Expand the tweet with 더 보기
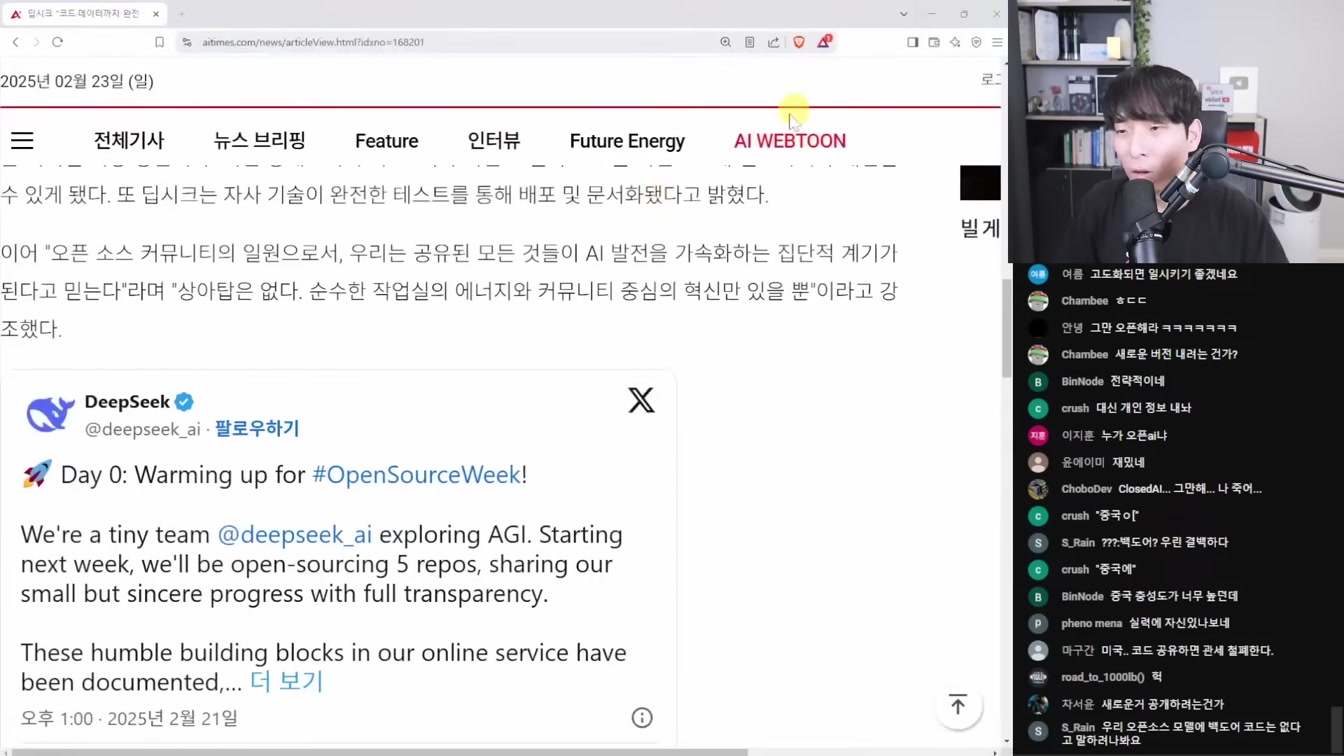 (x=286, y=681)
